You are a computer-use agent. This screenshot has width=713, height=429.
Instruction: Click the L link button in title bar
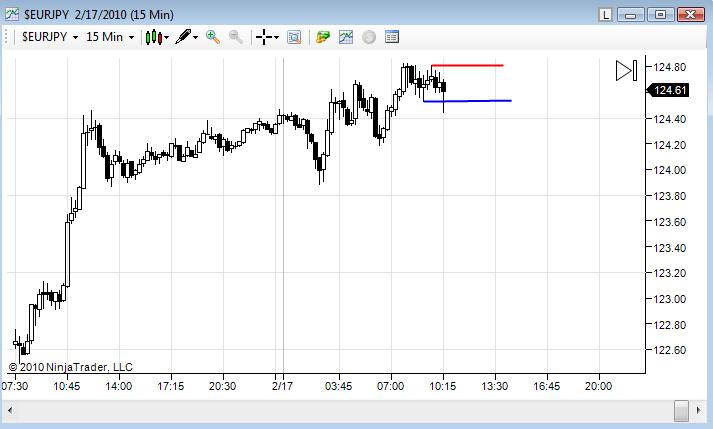605,15
